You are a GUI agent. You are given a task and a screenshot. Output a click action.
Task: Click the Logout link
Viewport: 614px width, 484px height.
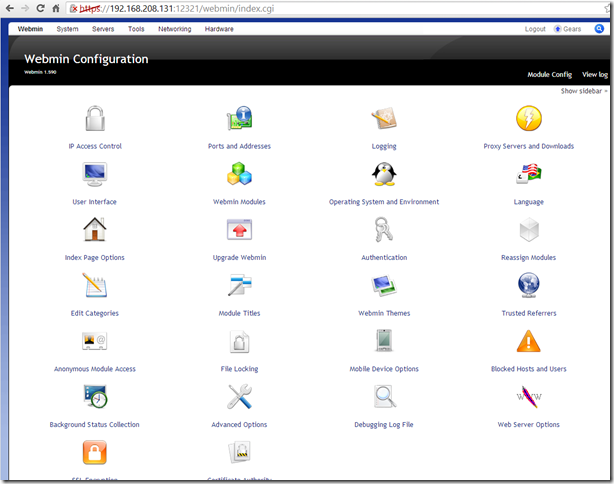click(535, 29)
